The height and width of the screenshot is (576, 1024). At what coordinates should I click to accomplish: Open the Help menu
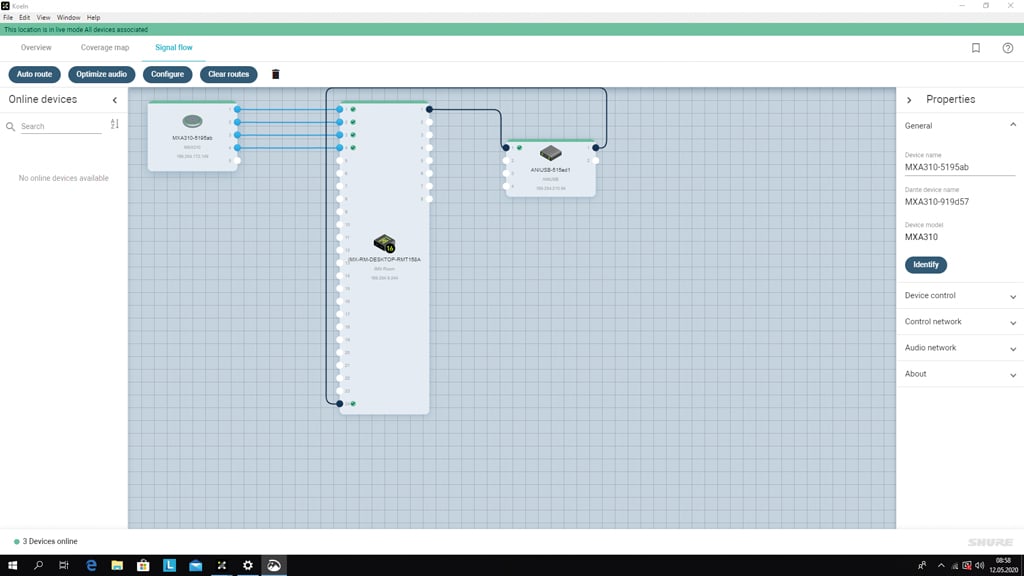coord(93,18)
